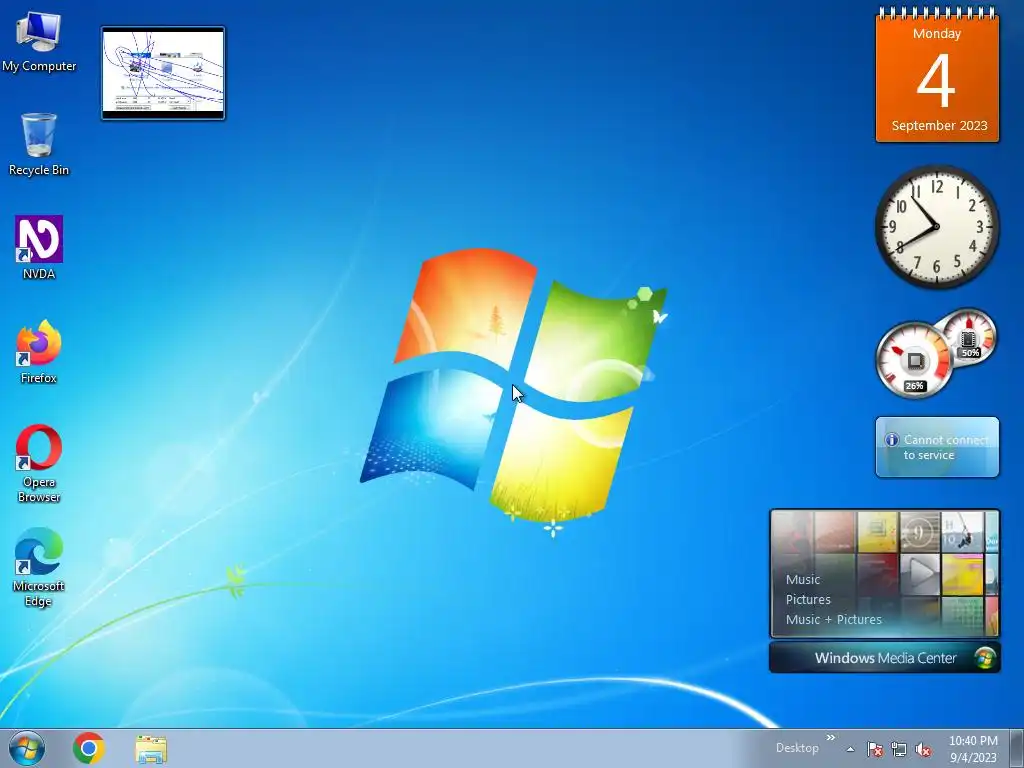Open the Windows Media Center bar

point(885,658)
